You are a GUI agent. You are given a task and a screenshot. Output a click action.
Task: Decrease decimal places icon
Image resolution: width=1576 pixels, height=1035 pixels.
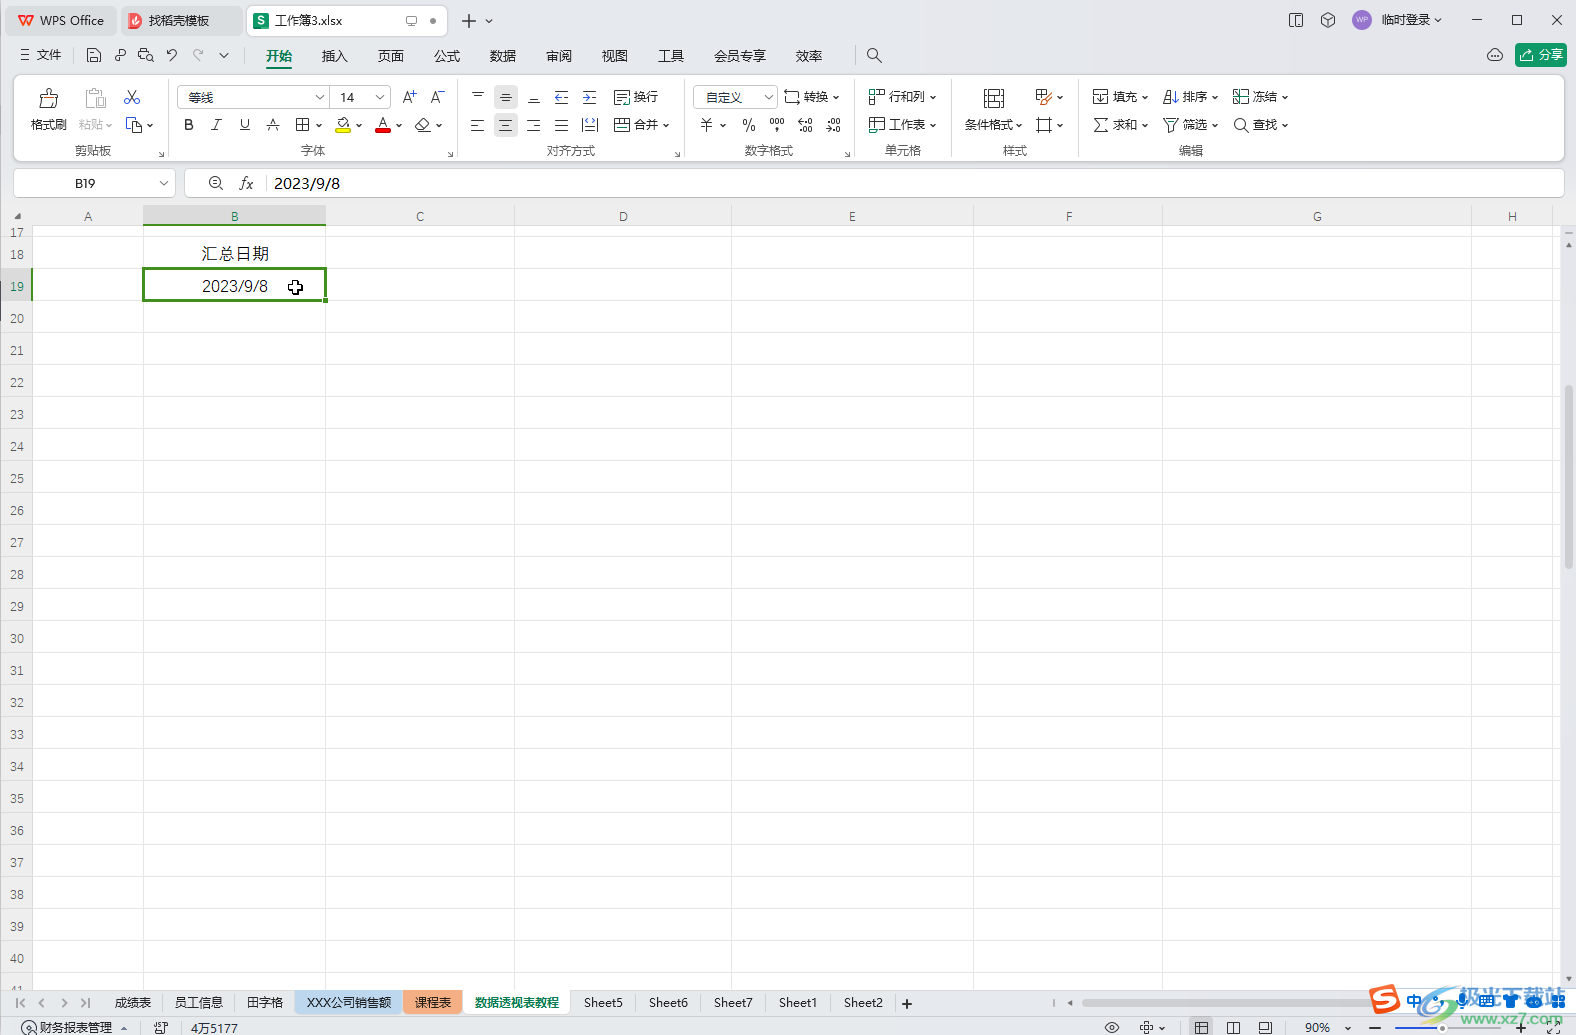coord(834,125)
